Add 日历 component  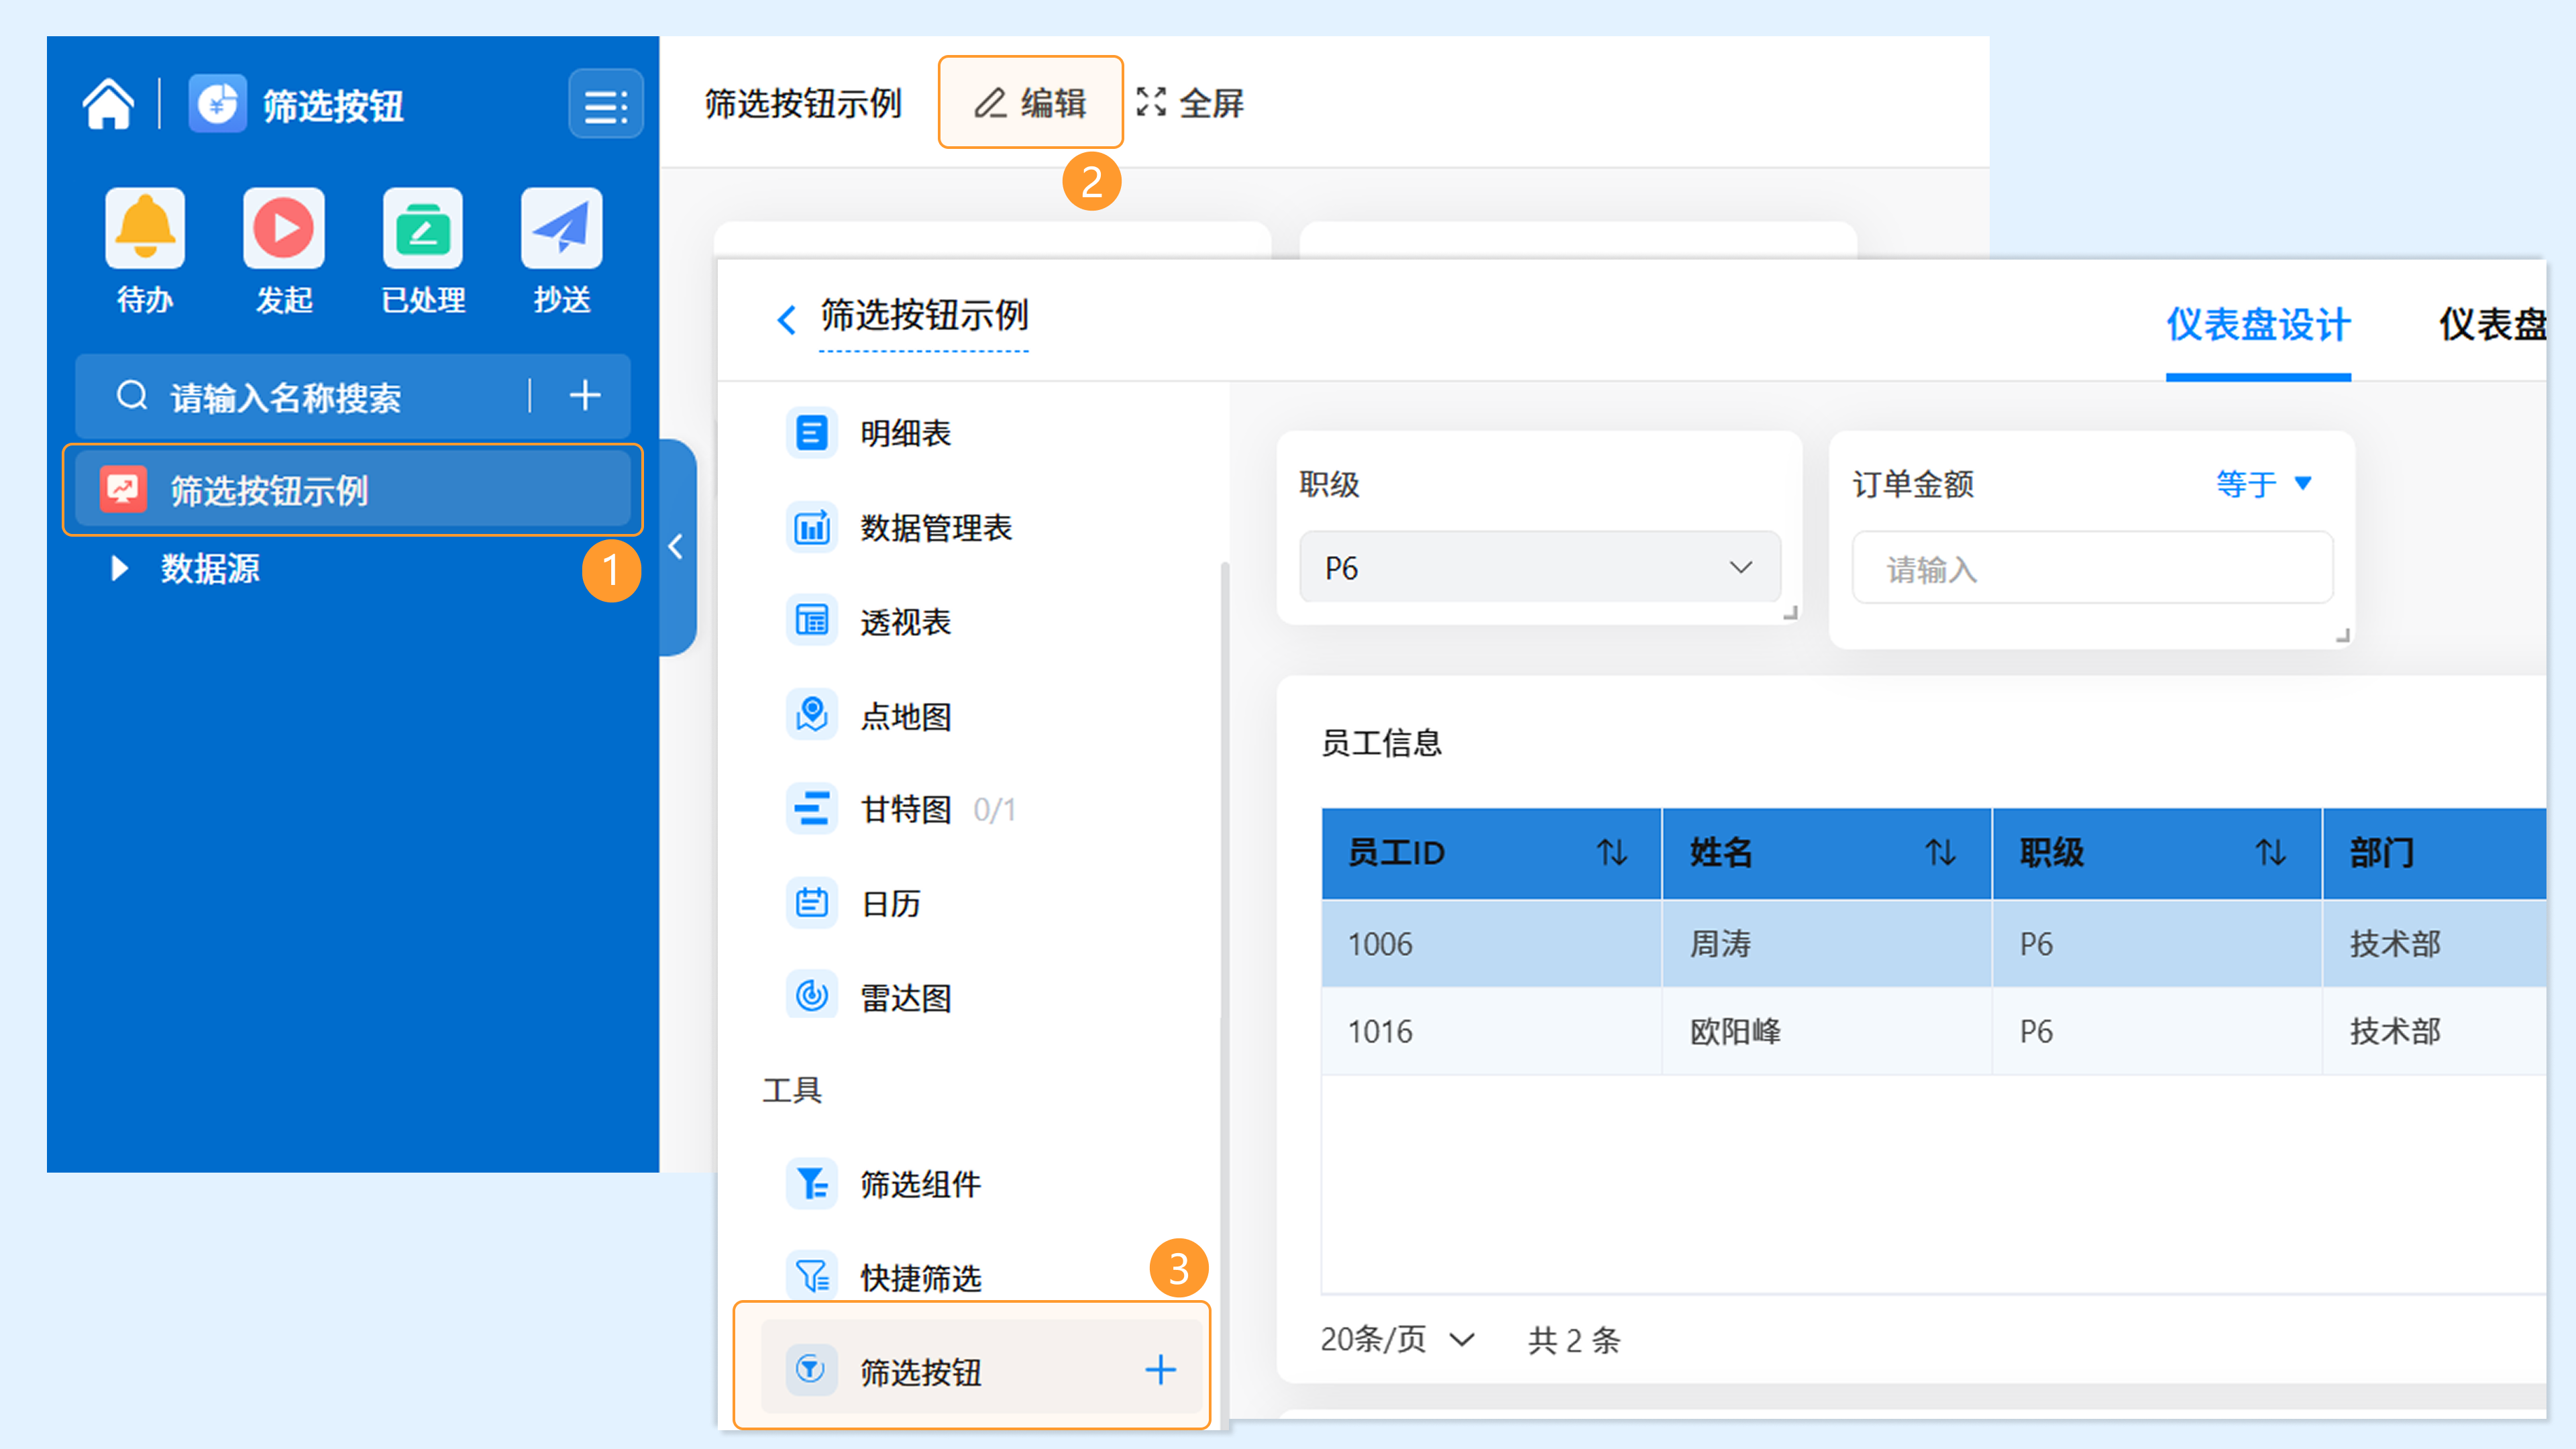[x=853, y=903]
